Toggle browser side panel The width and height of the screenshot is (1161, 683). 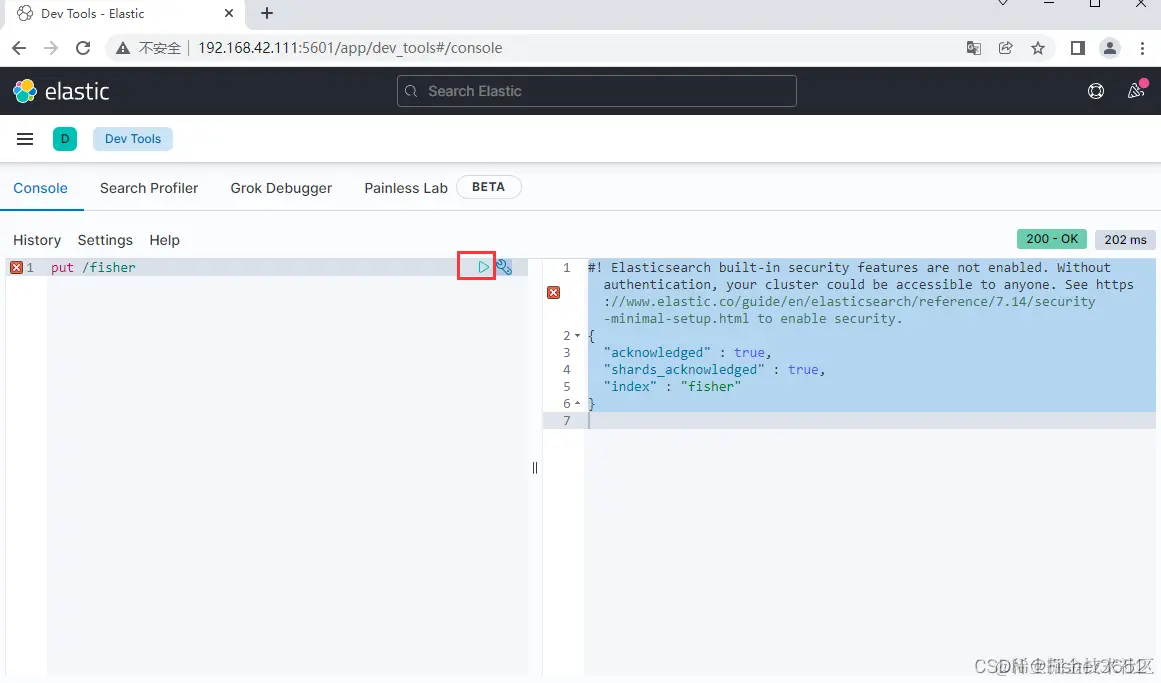[1077, 48]
